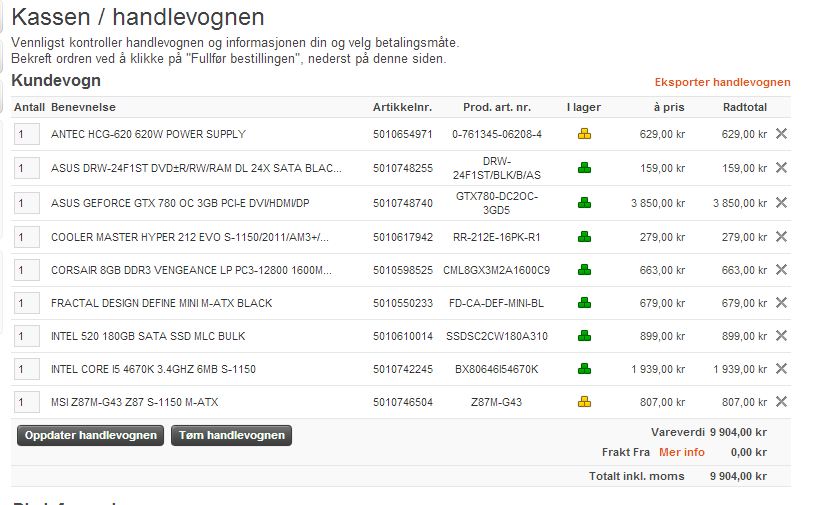Delete the ASUS GeForce GTX 780 row
The height and width of the screenshot is (505, 819).
[x=781, y=203]
